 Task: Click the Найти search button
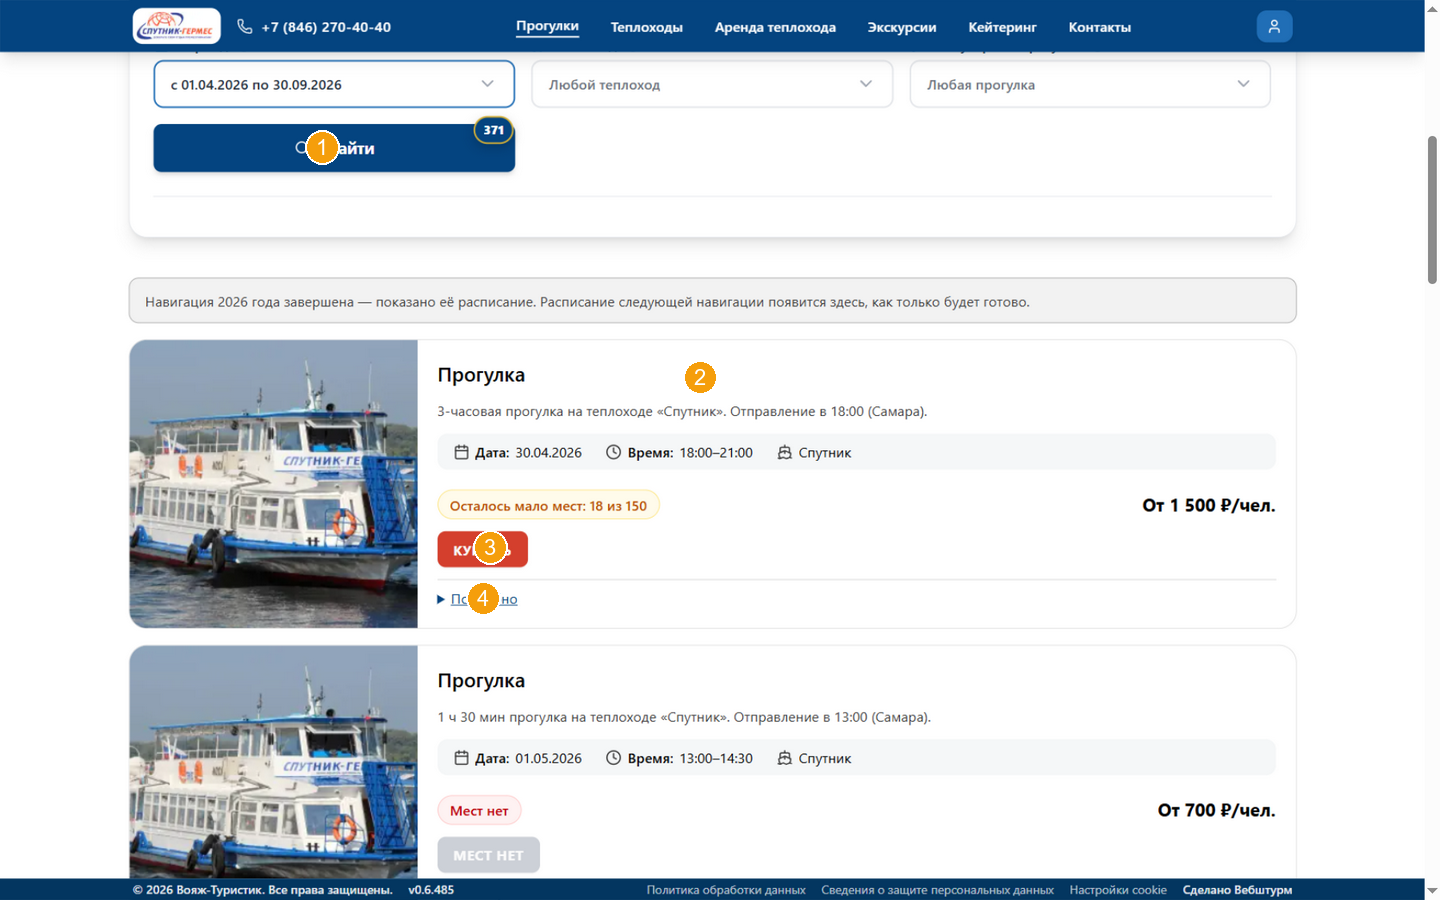click(x=334, y=148)
